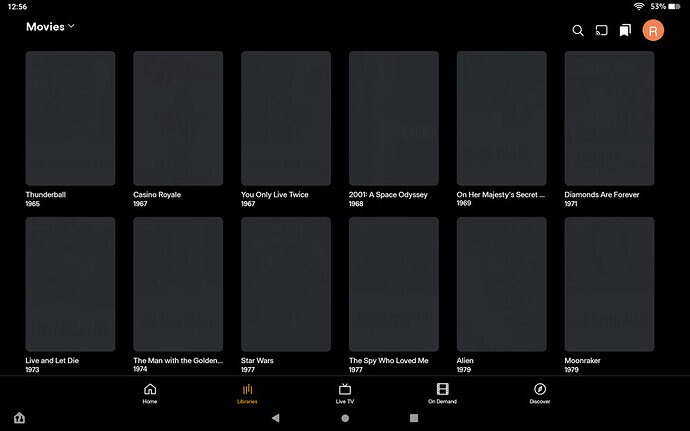Click the Star Wars title text
The width and height of the screenshot is (690, 431).
click(x=257, y=361)
